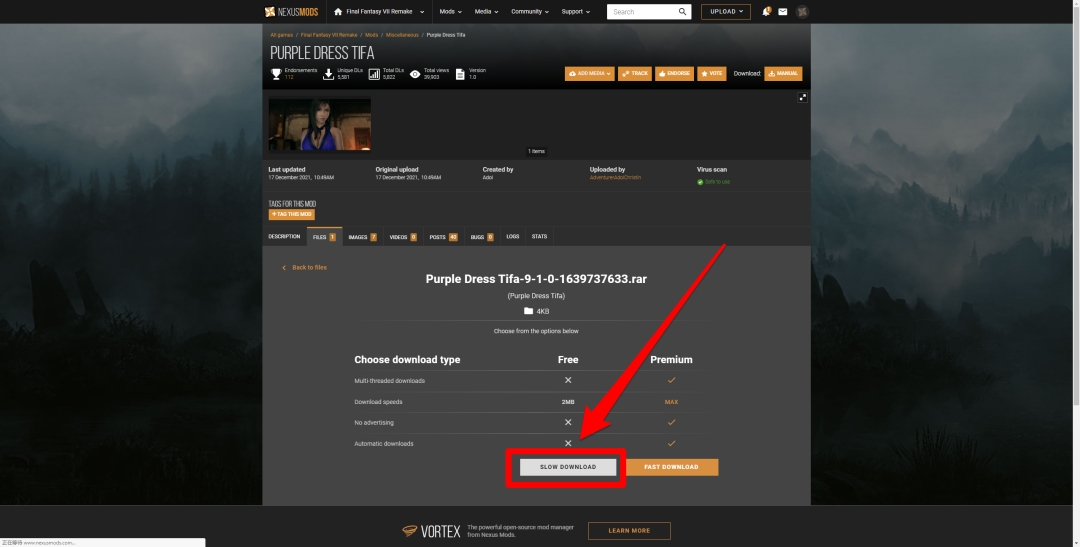The height and width of the screenshot is (547, 1080).
Task: Open the messages envelope icon
Action: pos(783,12)
